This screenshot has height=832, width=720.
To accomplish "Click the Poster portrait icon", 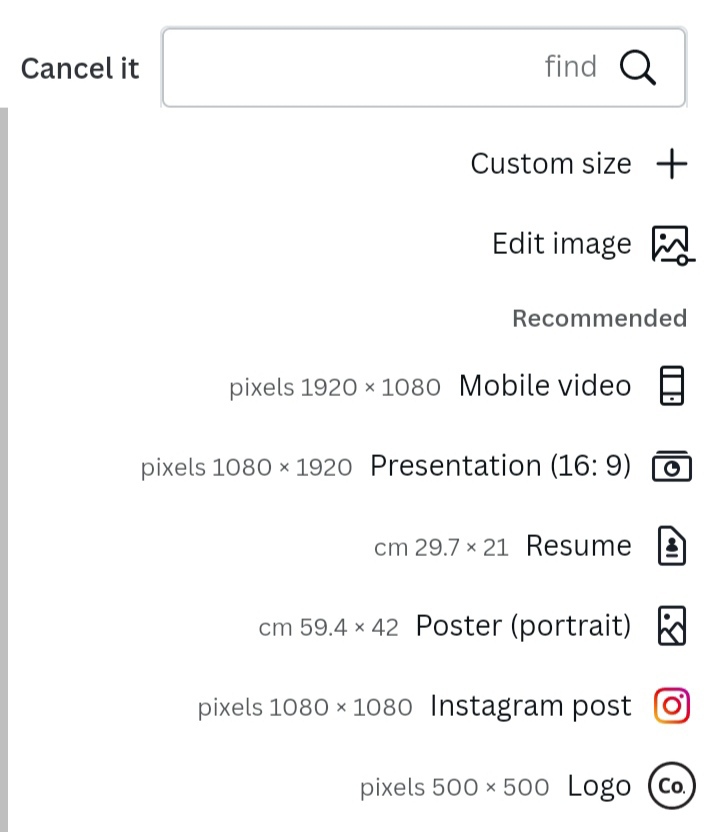I will (672, 627).
